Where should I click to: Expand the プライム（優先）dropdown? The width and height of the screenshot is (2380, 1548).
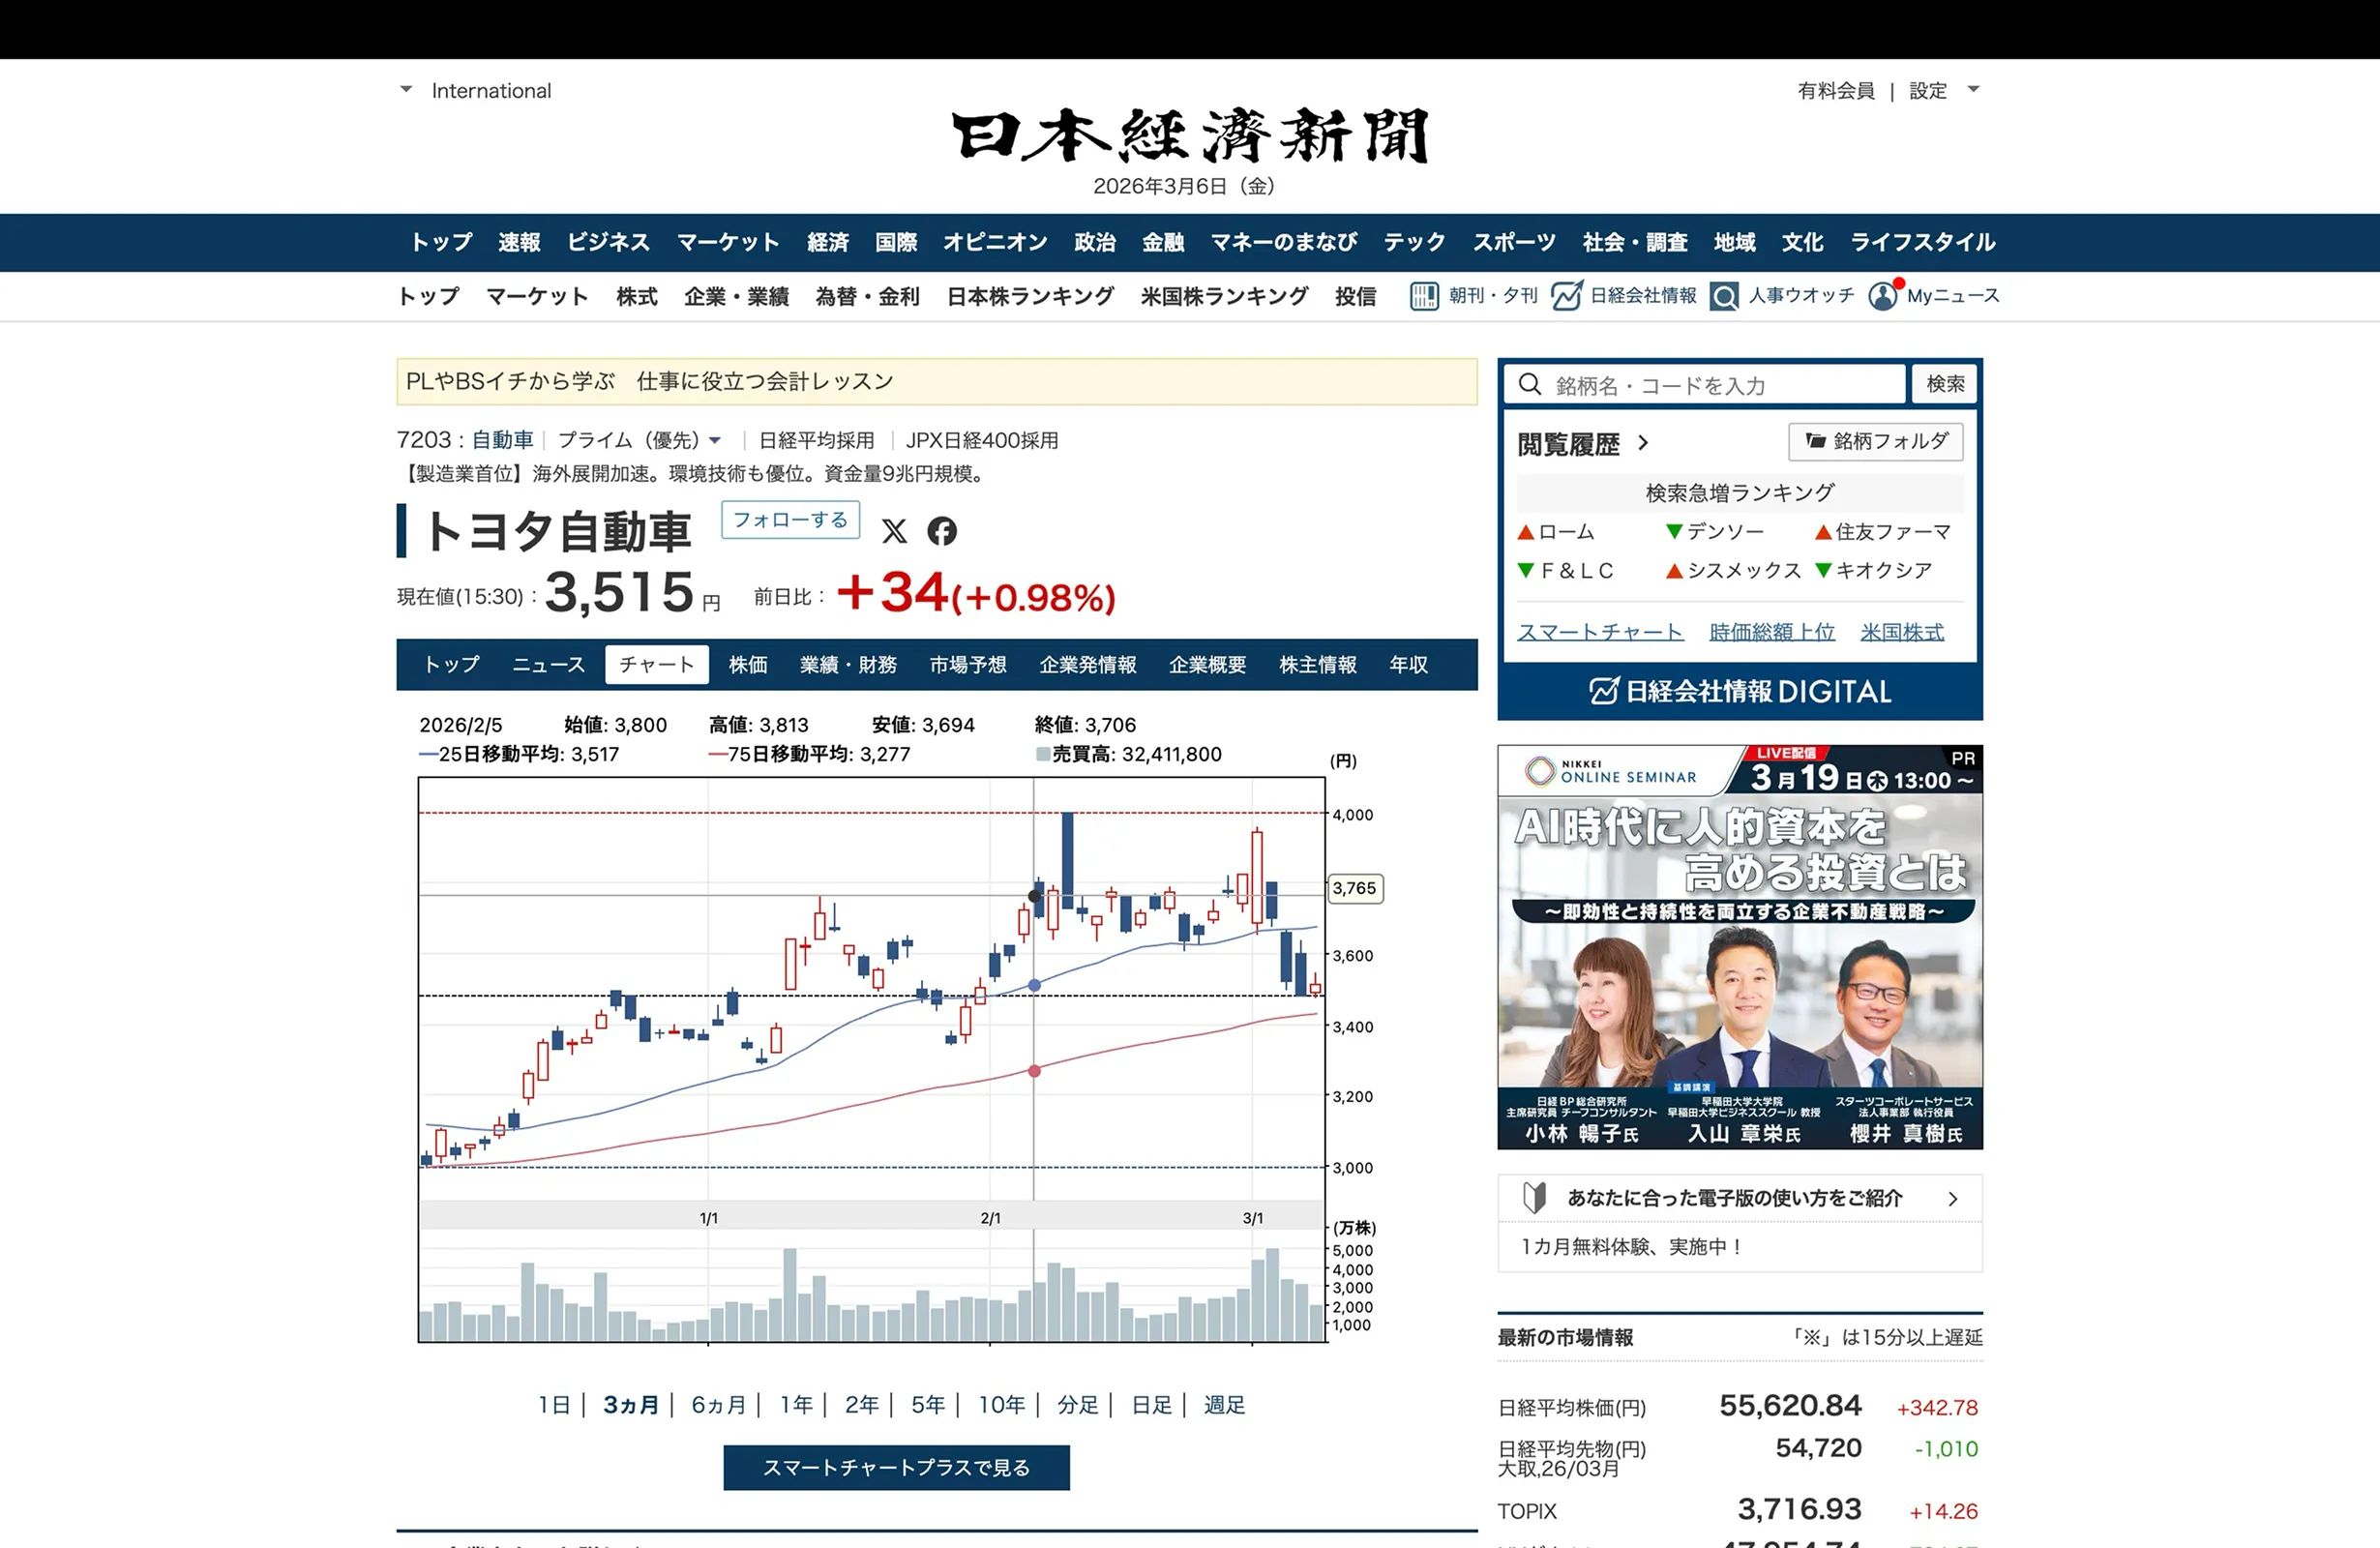point(715,440)
